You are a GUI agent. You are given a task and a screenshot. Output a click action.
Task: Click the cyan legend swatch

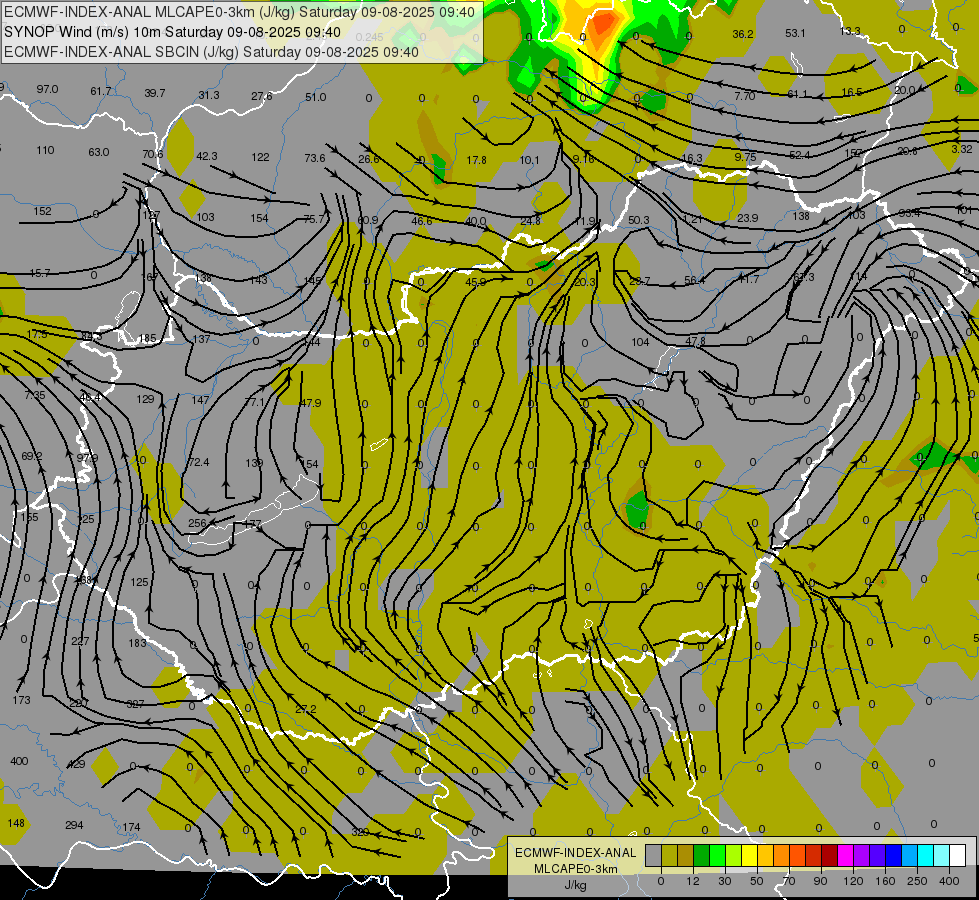[x=927, y=855]
